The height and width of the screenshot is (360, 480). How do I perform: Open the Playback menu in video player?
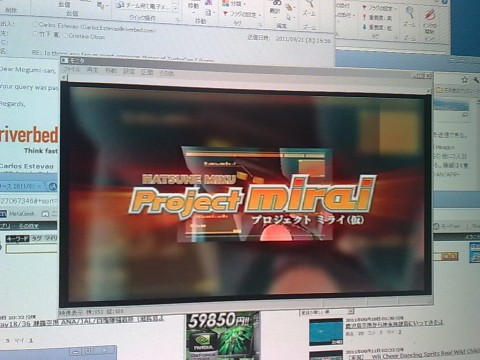click(92, 70)
